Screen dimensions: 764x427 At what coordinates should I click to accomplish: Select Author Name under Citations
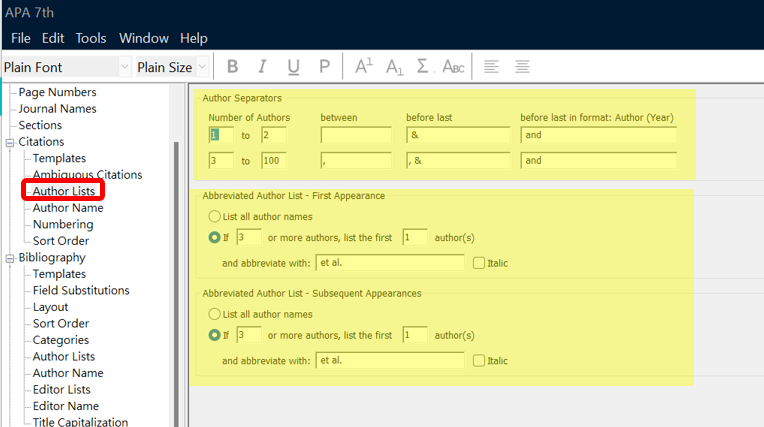[x=68, y=208]
